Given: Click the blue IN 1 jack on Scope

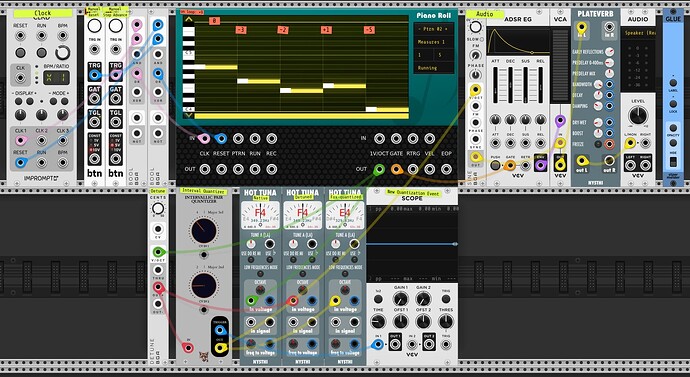Looking at the screenshot, I should (x=378, y=344).
